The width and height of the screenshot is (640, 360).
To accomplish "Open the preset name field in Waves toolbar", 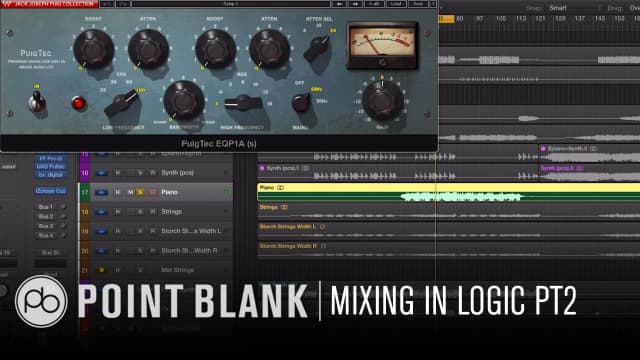I will (x=231, y=4).
